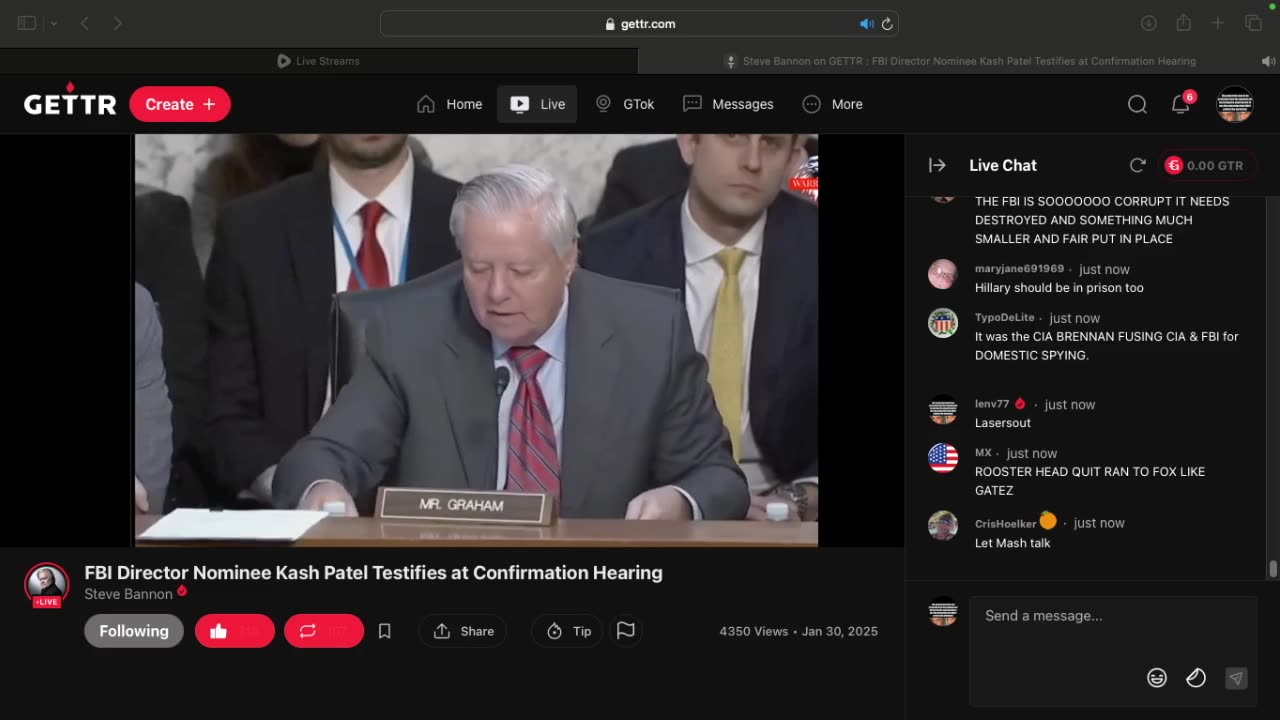Open the Messages menu item
This screenshot has height=720, width=1280.
pos(728,104)
